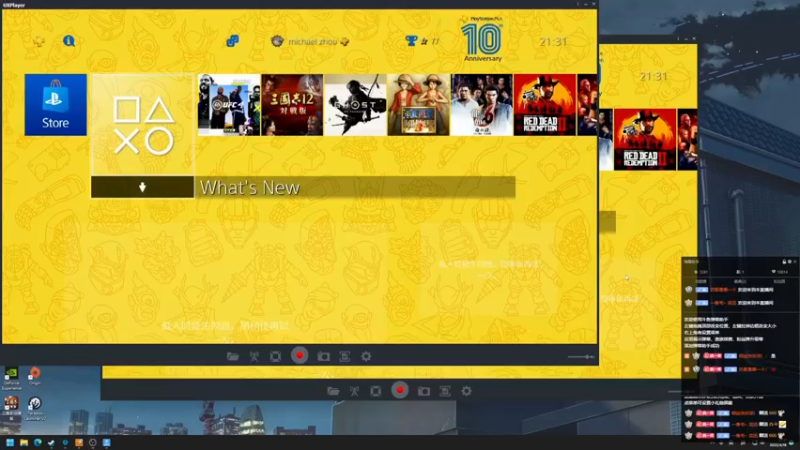Select the What's New label bar
This screenshot has height=450, width=800.
355,187
